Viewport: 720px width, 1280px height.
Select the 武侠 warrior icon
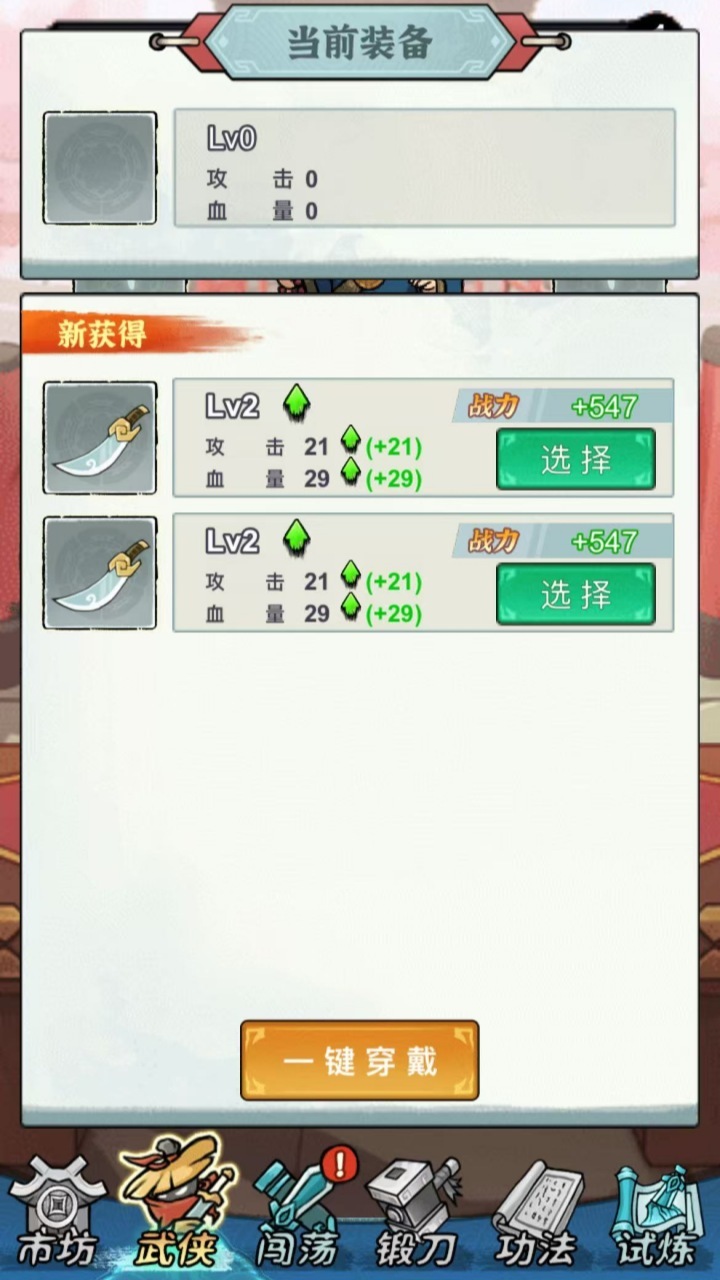(178, 1205)
